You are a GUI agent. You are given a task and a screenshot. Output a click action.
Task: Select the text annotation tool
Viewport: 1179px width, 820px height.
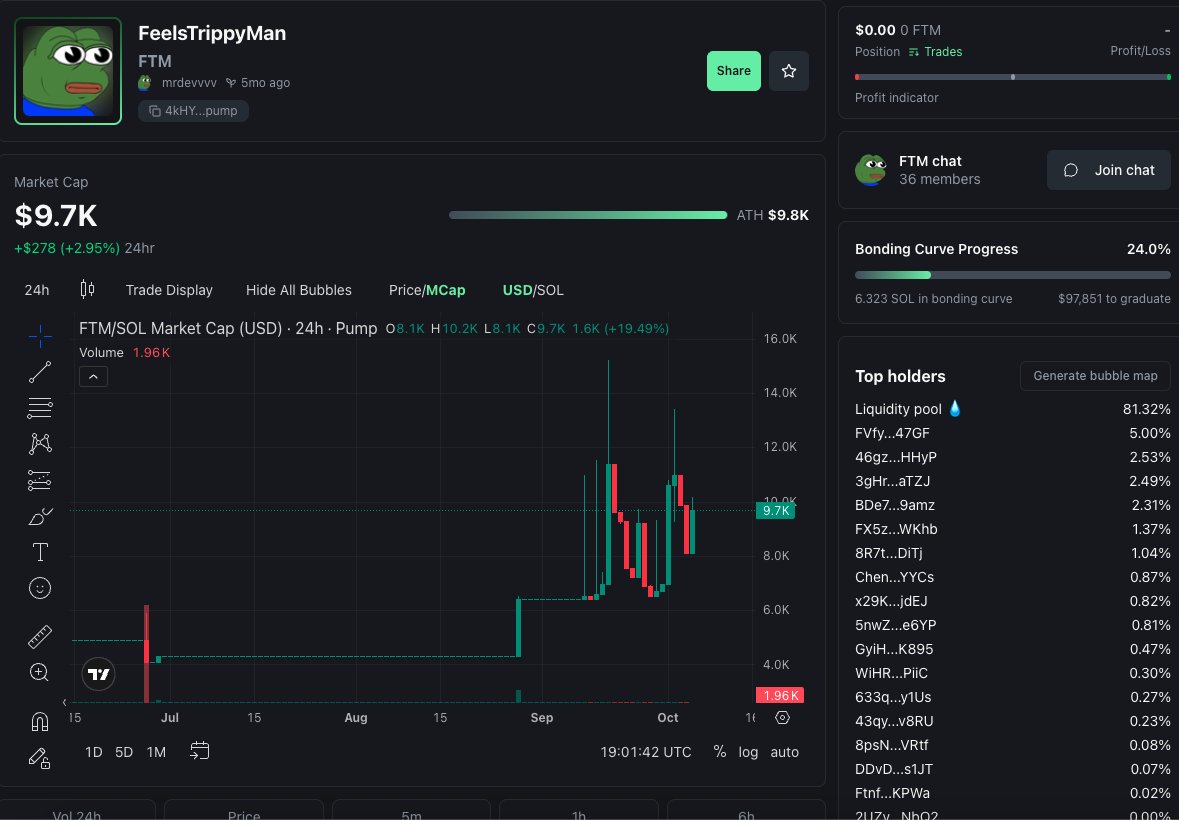point(40,552)
